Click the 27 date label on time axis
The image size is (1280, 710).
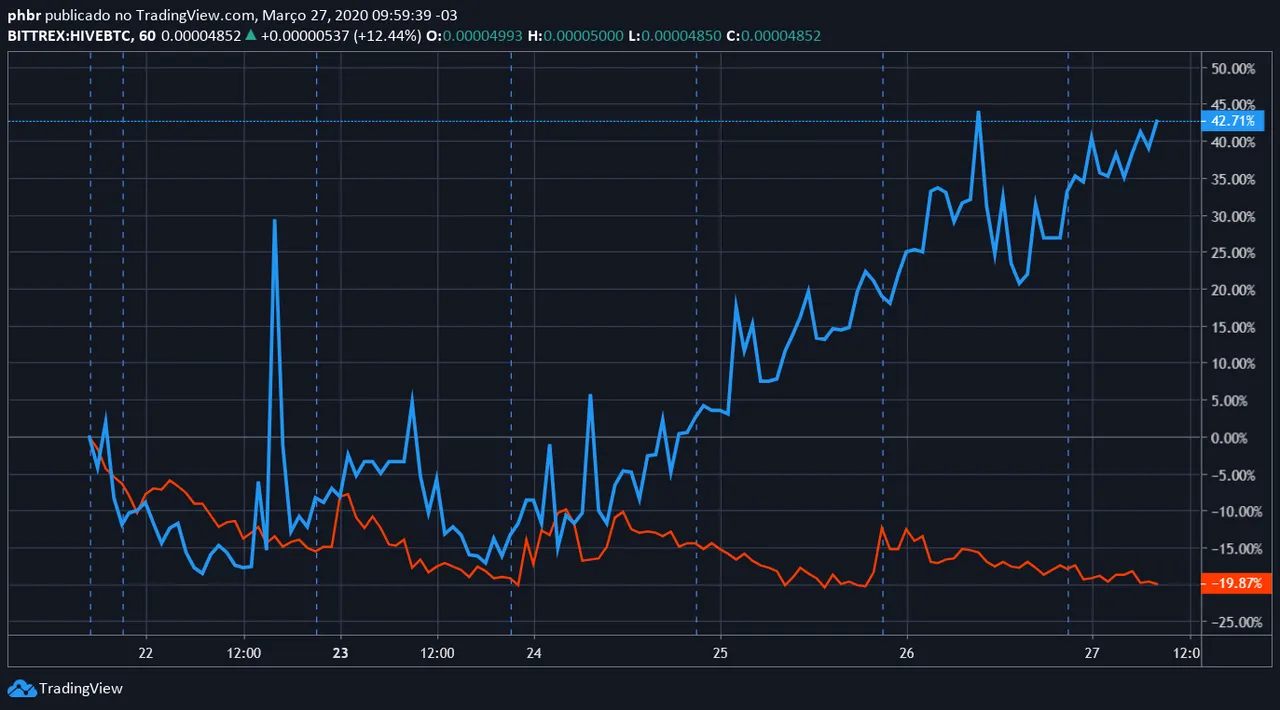pyautogui.click(x=1092, y=652)
